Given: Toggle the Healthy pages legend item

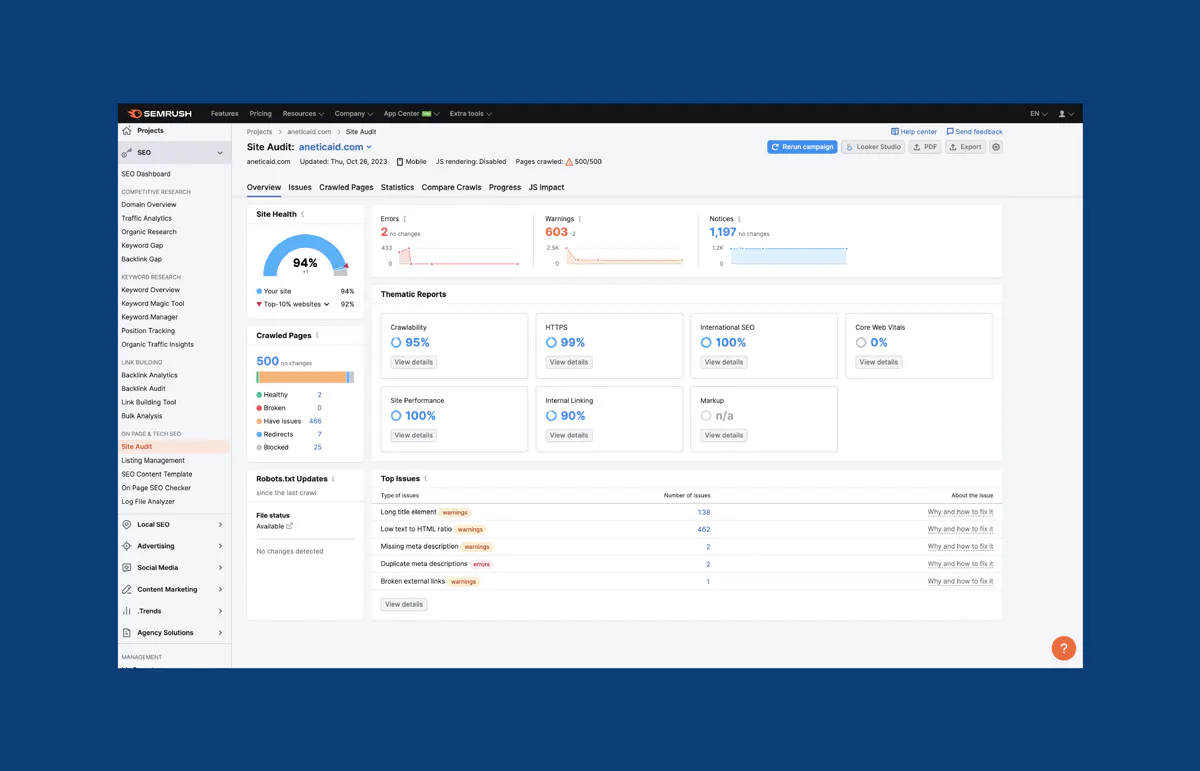Looking at the screenshot, I should [x=272, y=396].
